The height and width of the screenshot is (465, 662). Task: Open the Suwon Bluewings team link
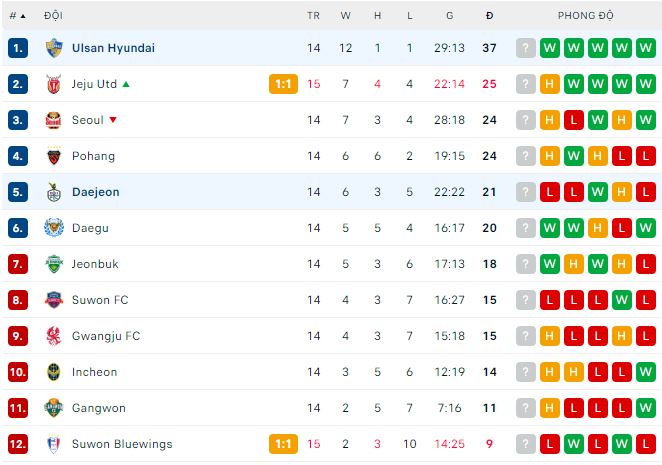[x=122, y=444]
